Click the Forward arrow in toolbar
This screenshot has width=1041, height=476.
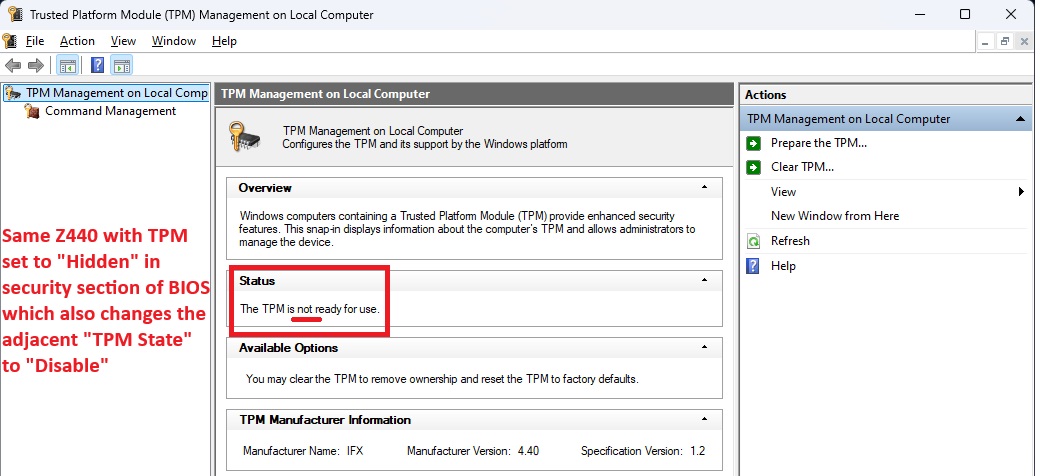(x=35, y=66)
